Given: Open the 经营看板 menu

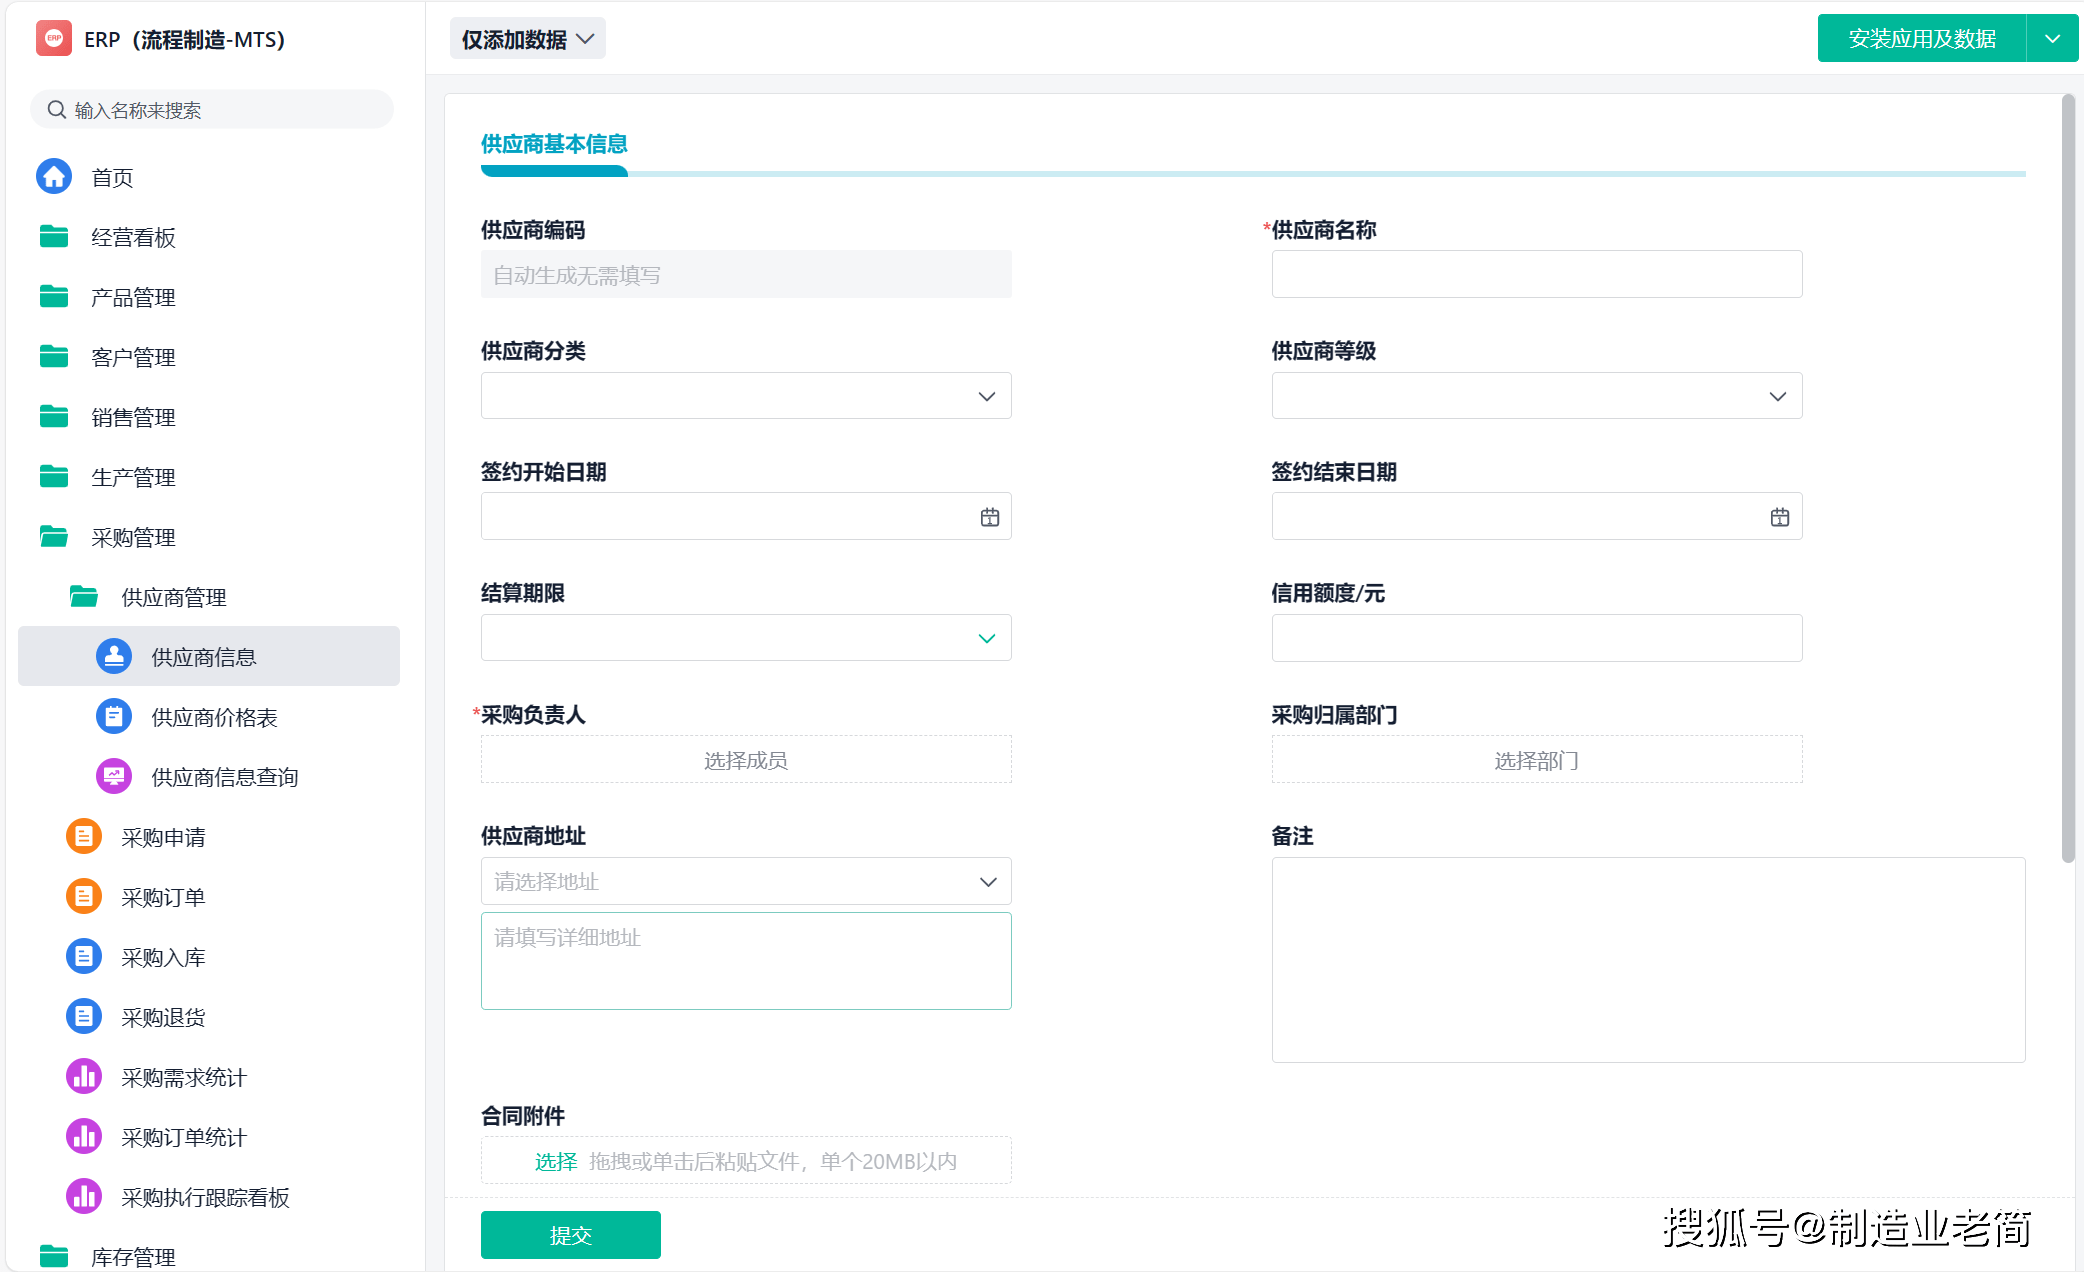Looking at the screenshot, I should (x=209, y=237).
